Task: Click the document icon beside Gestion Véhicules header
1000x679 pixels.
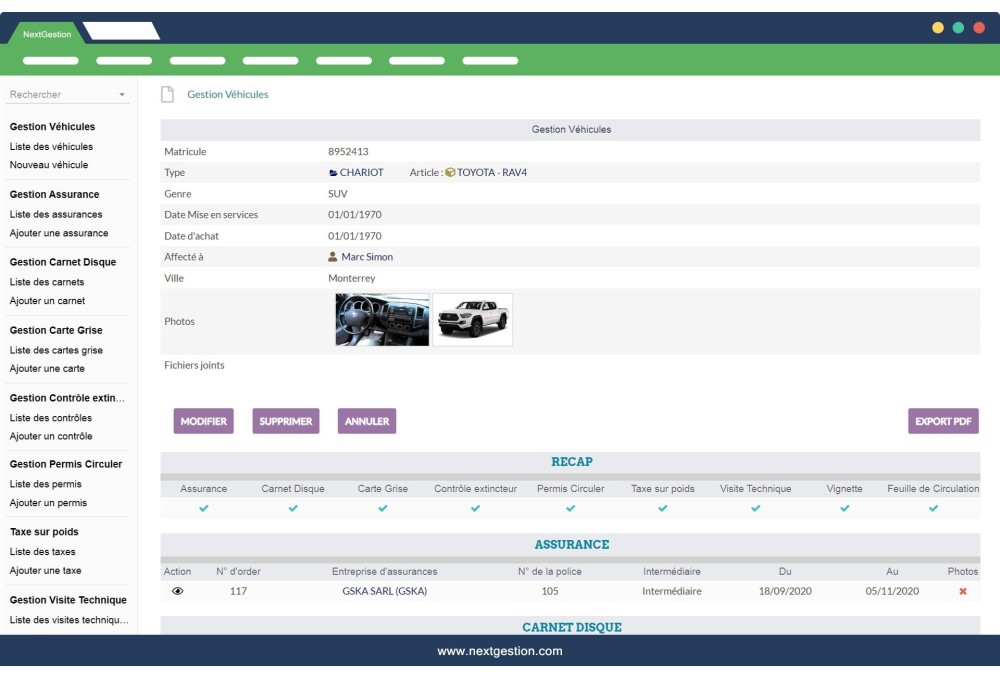Action: click(170, 93)
